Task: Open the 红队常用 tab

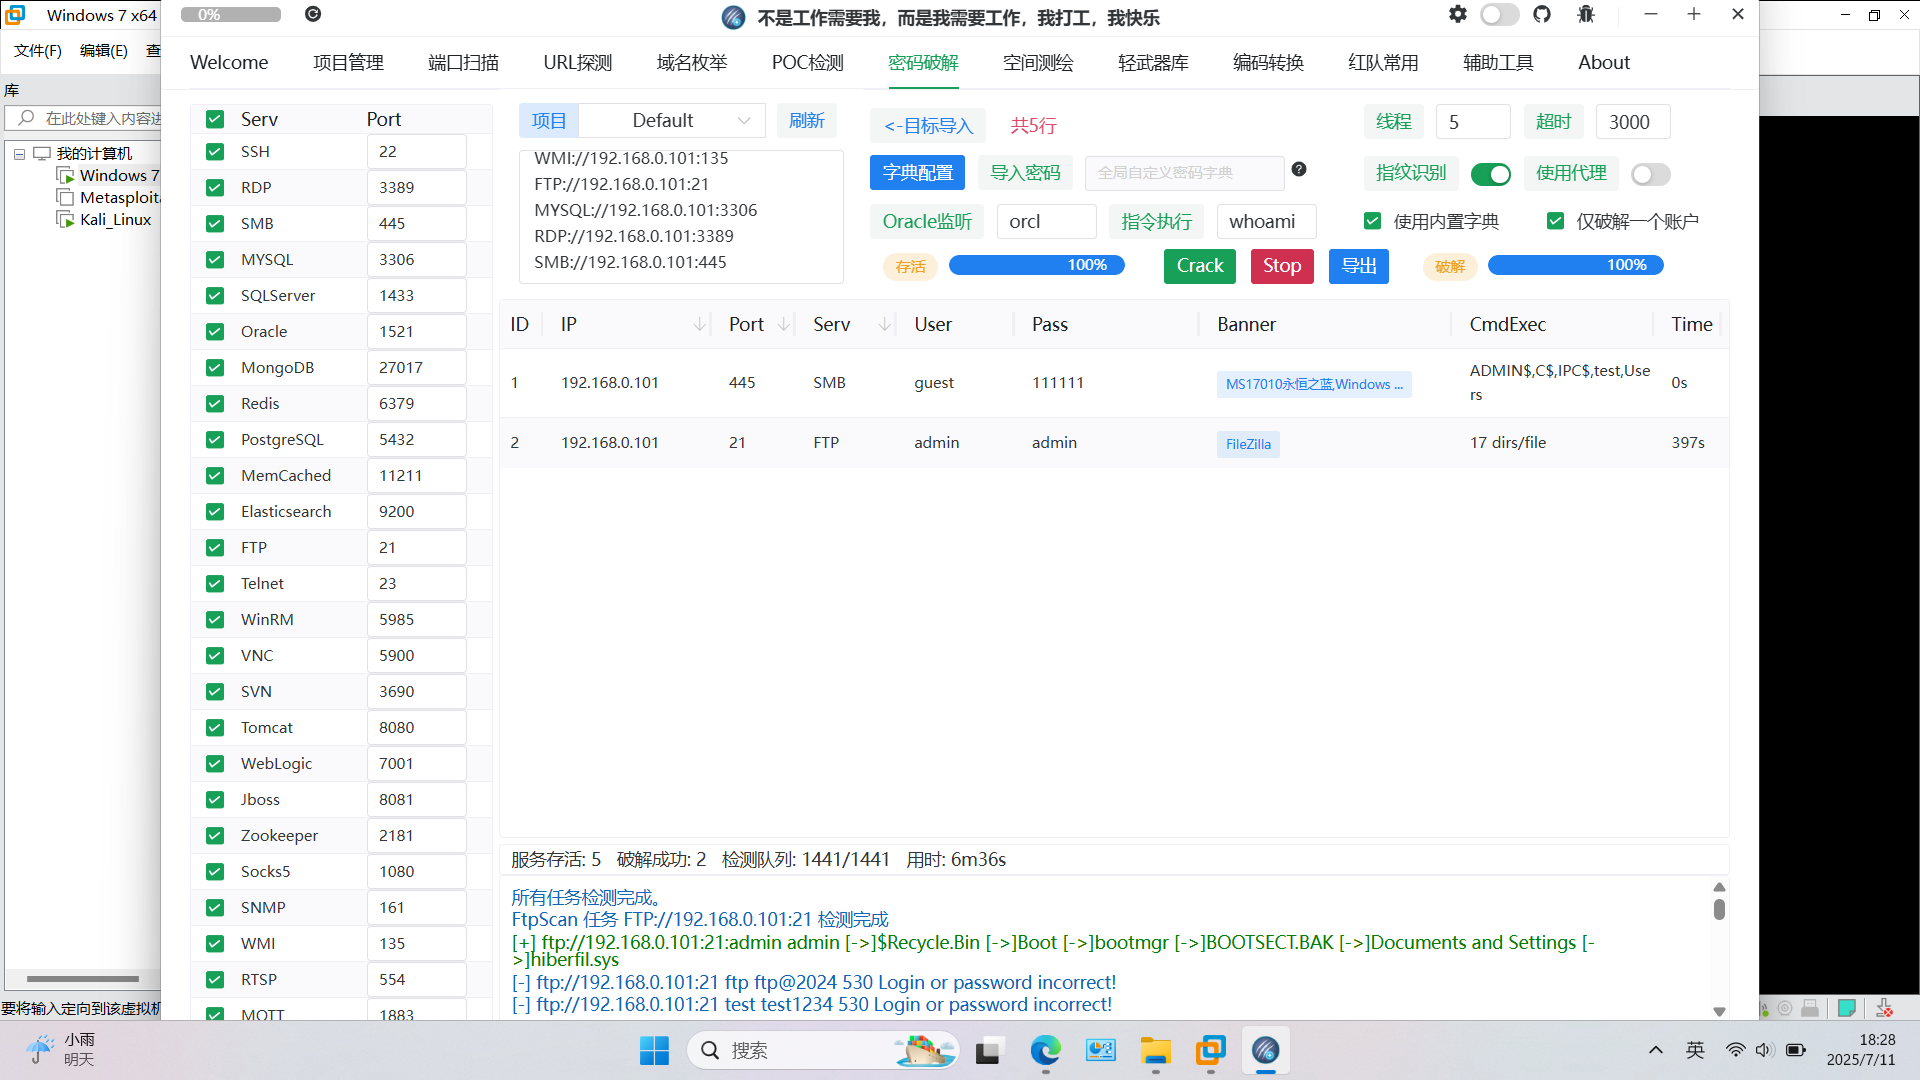Action: (1383, 62)
